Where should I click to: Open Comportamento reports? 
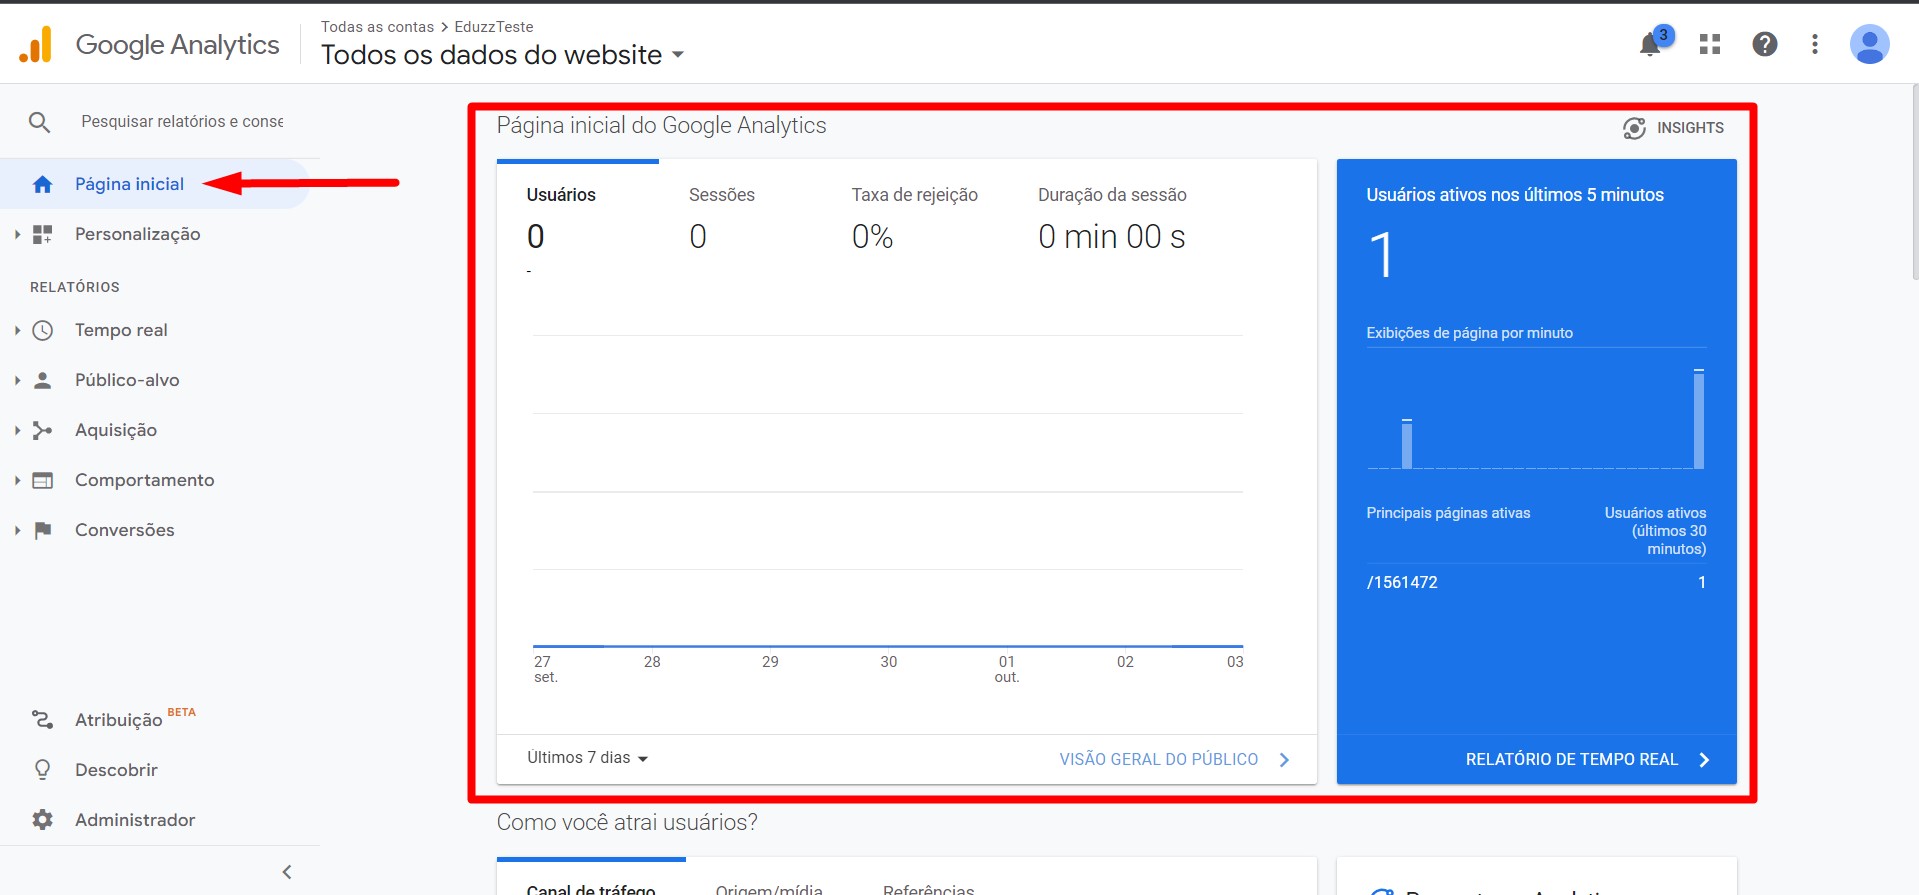click(144, 480)
